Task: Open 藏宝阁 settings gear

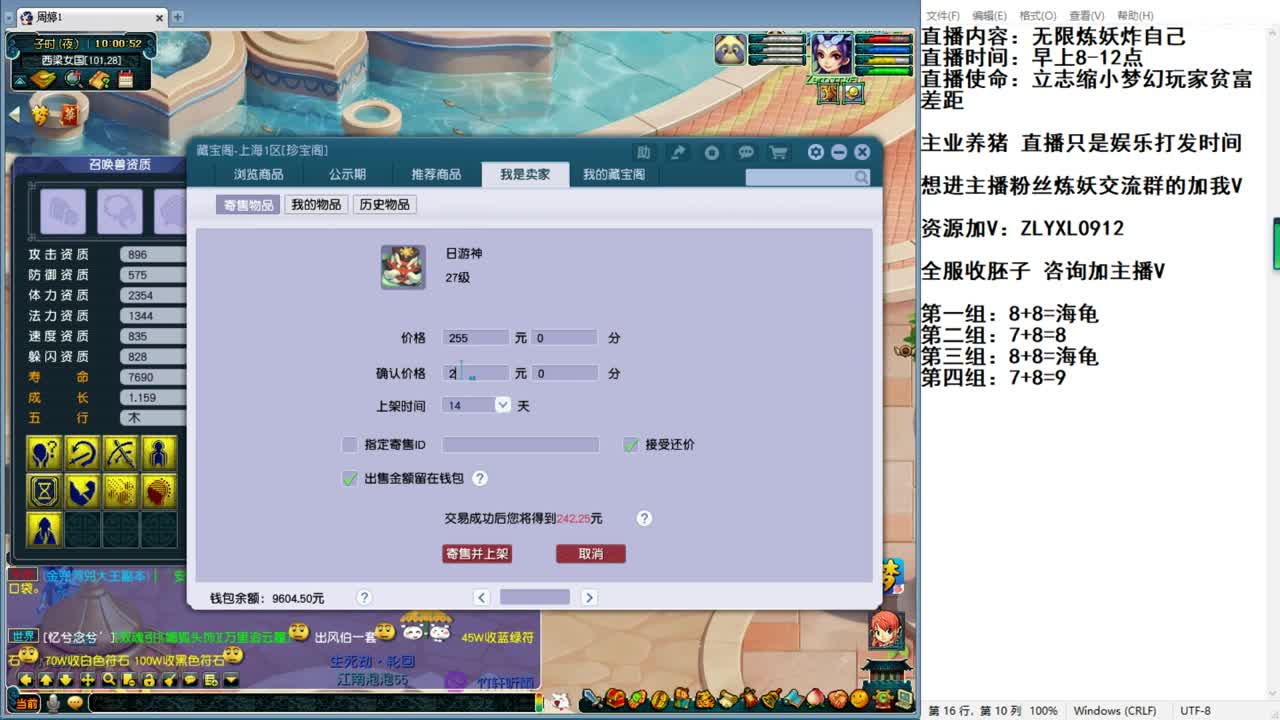Action: pyautogui.click(x=816, y=152)
